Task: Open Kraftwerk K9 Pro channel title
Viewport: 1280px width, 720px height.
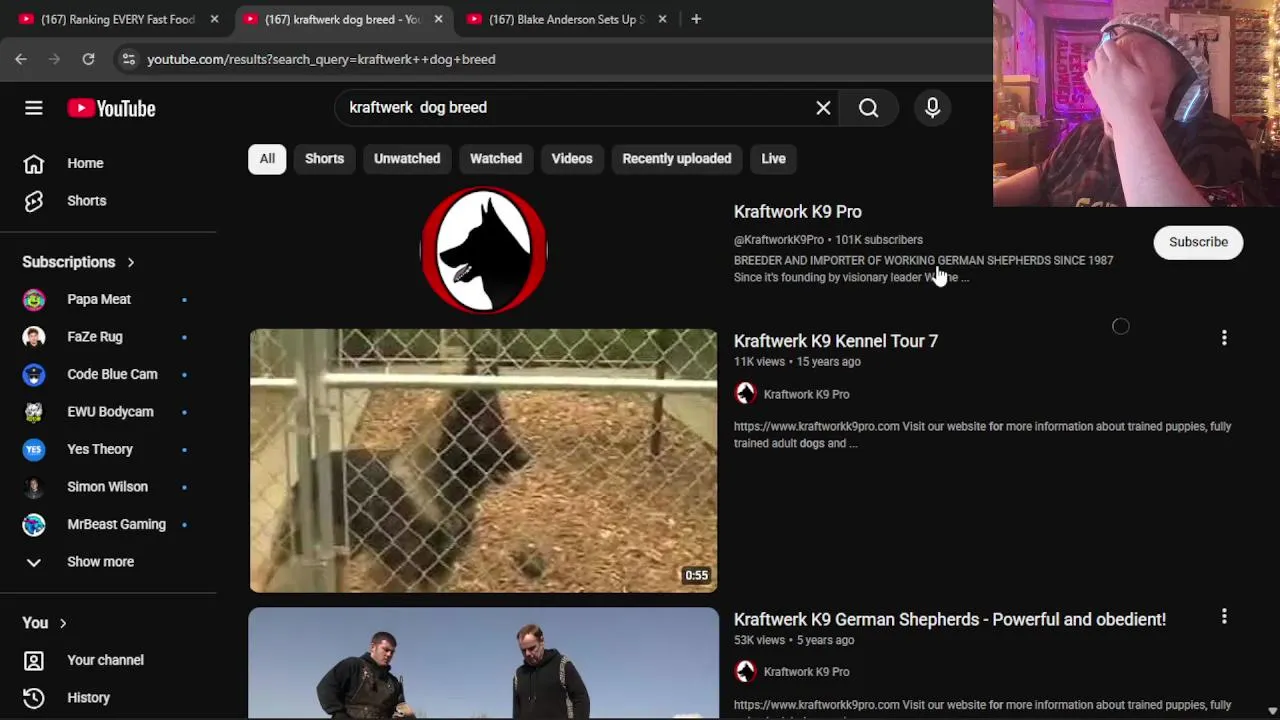Action: point(798,212)
